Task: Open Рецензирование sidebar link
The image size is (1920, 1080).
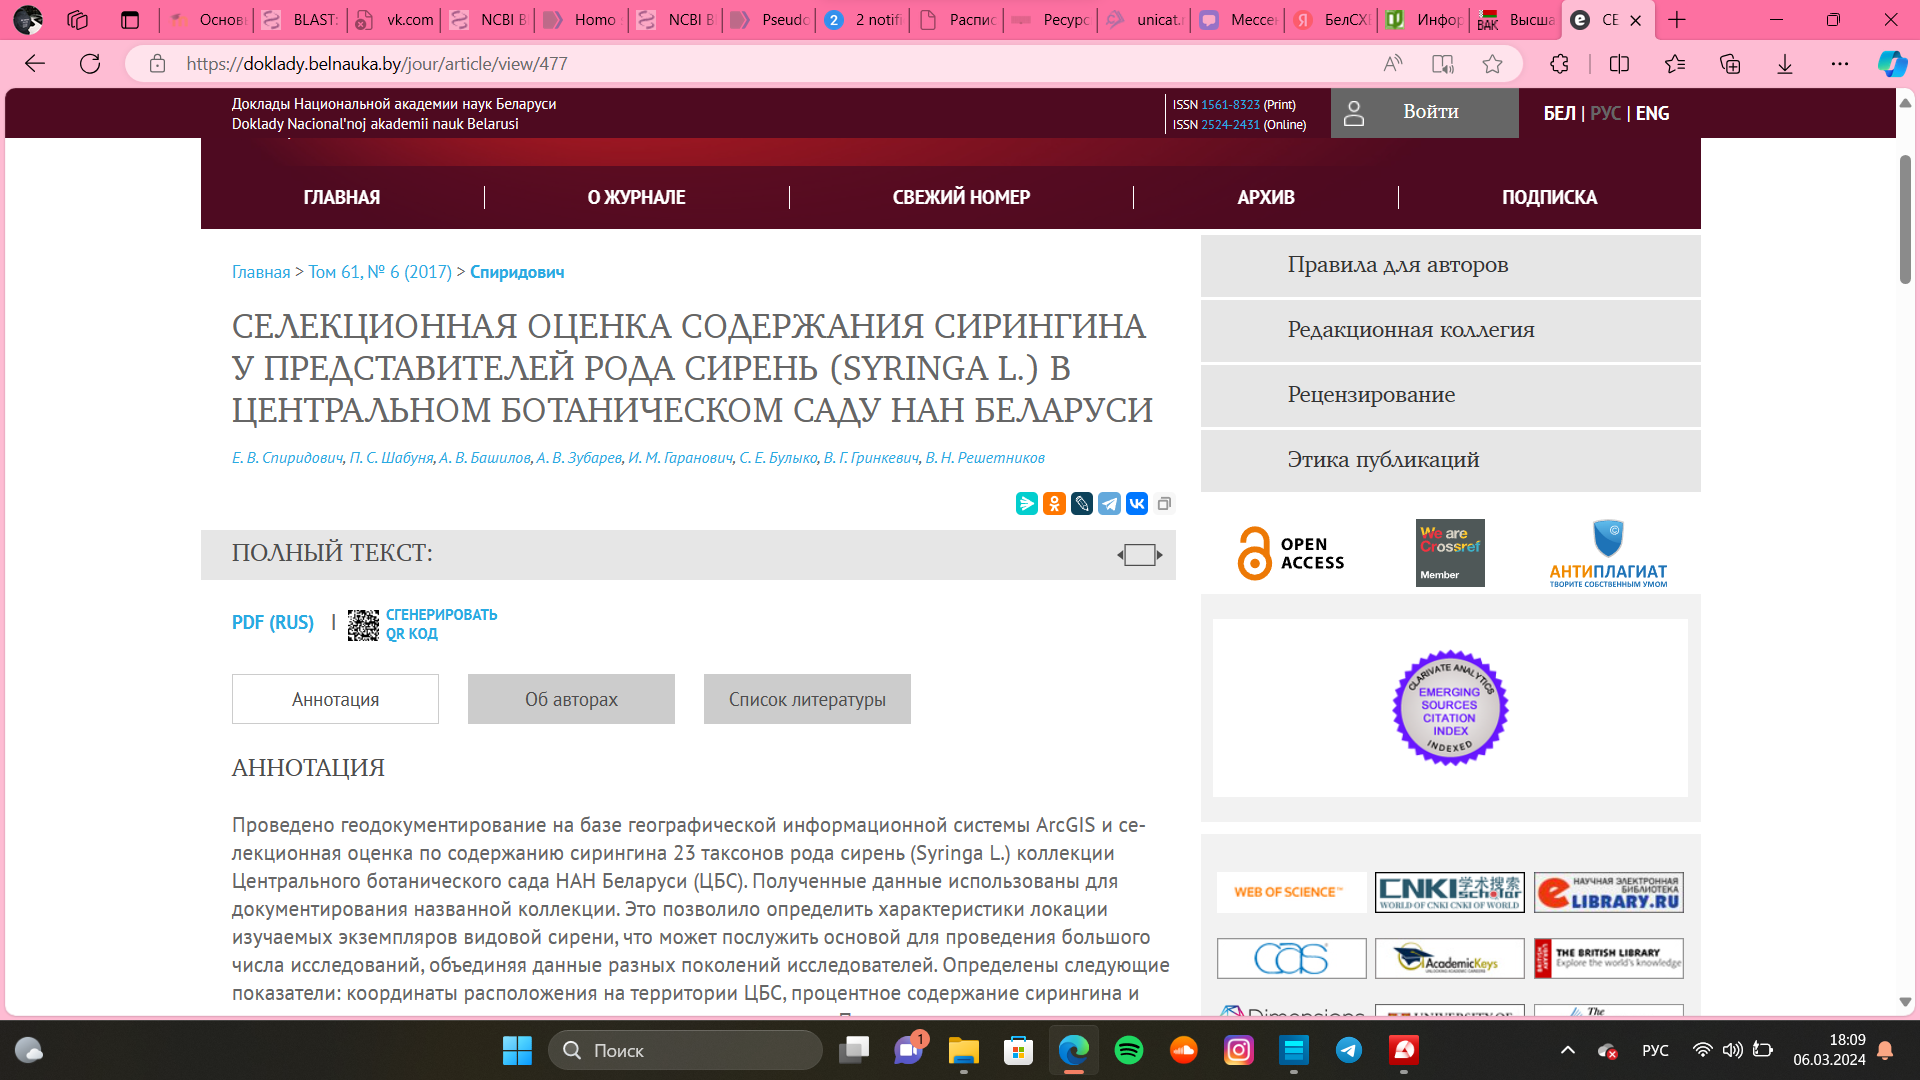Action: (x=1450, y=396)
